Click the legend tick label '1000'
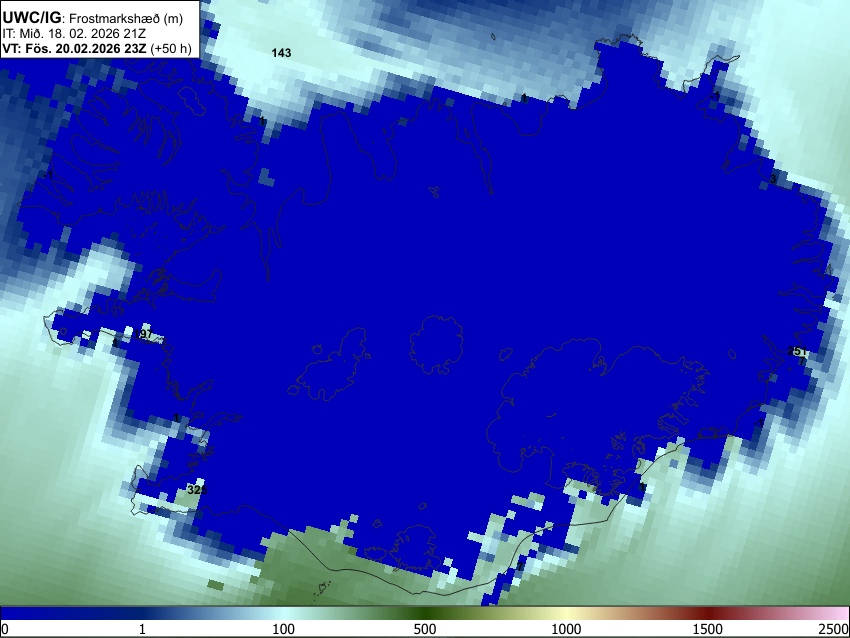 coord(566,629)
